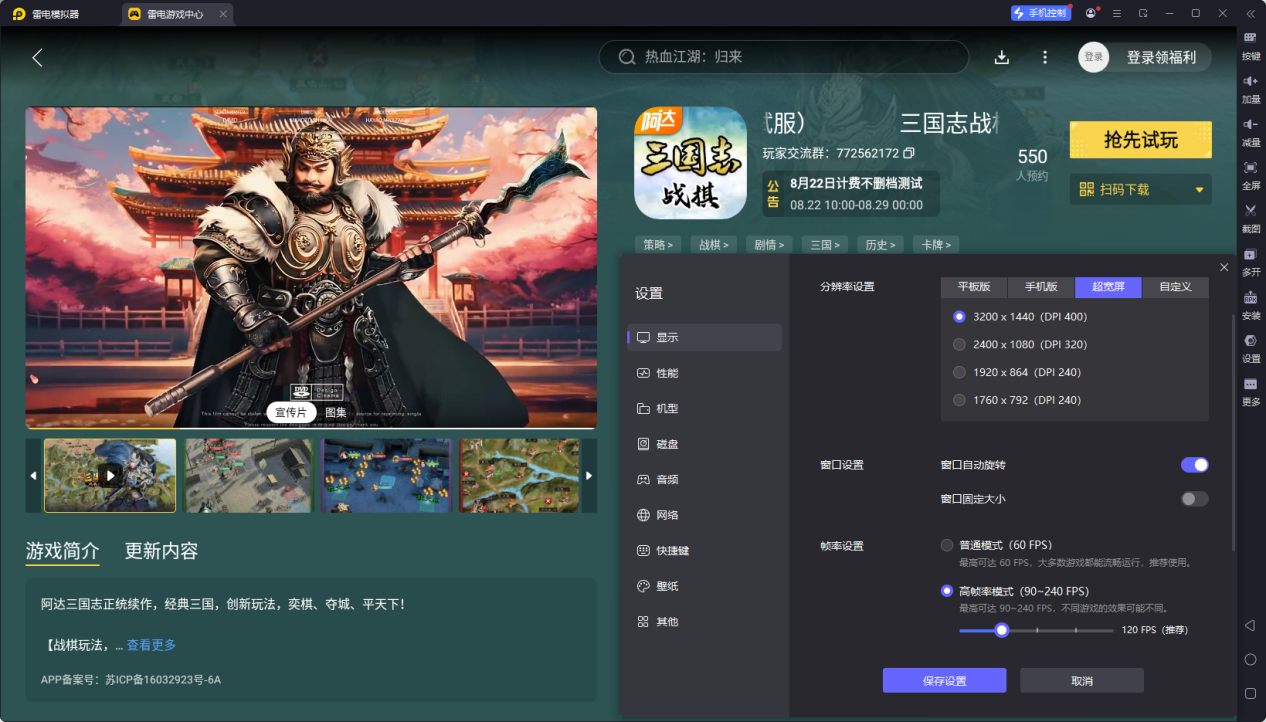Click the FPS slider handle
This screenshot has height=722, width=1266.
pos(1001,630)
